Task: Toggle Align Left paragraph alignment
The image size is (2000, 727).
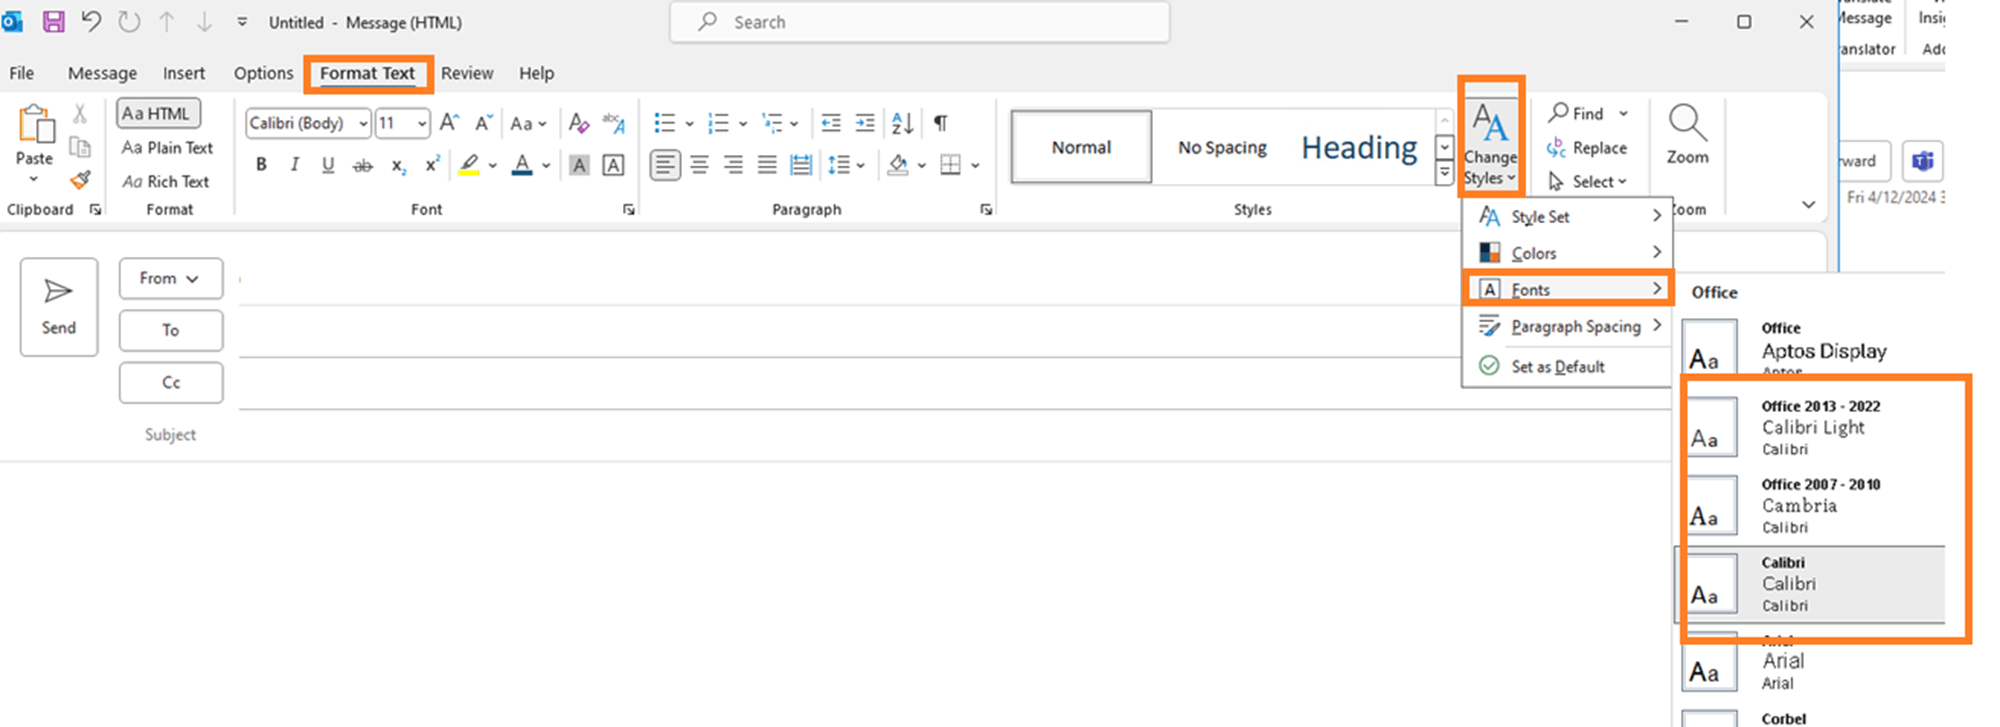Action: pyautogui.click(x=665, y=164)
